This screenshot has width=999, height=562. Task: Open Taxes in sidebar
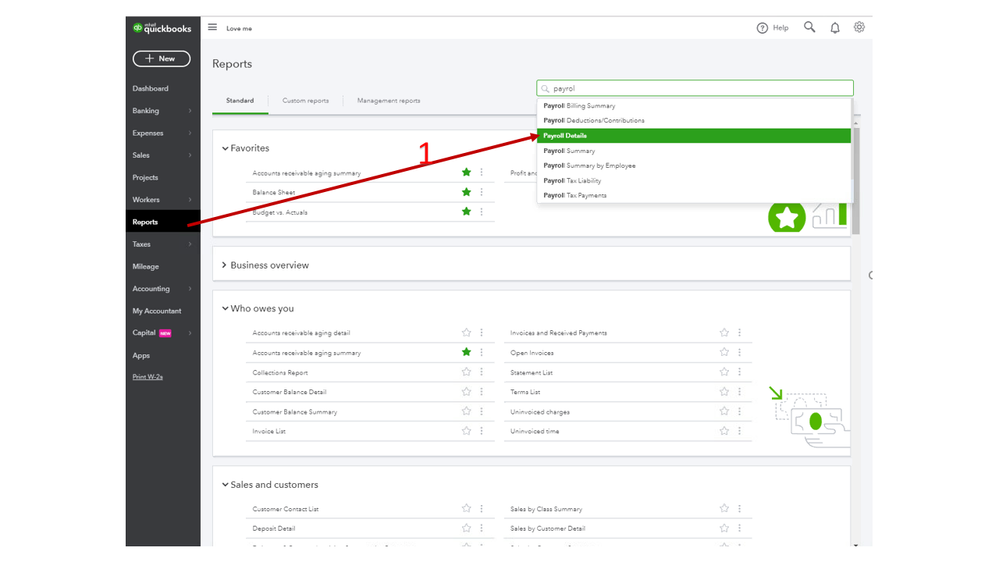[x=141, y=244]
